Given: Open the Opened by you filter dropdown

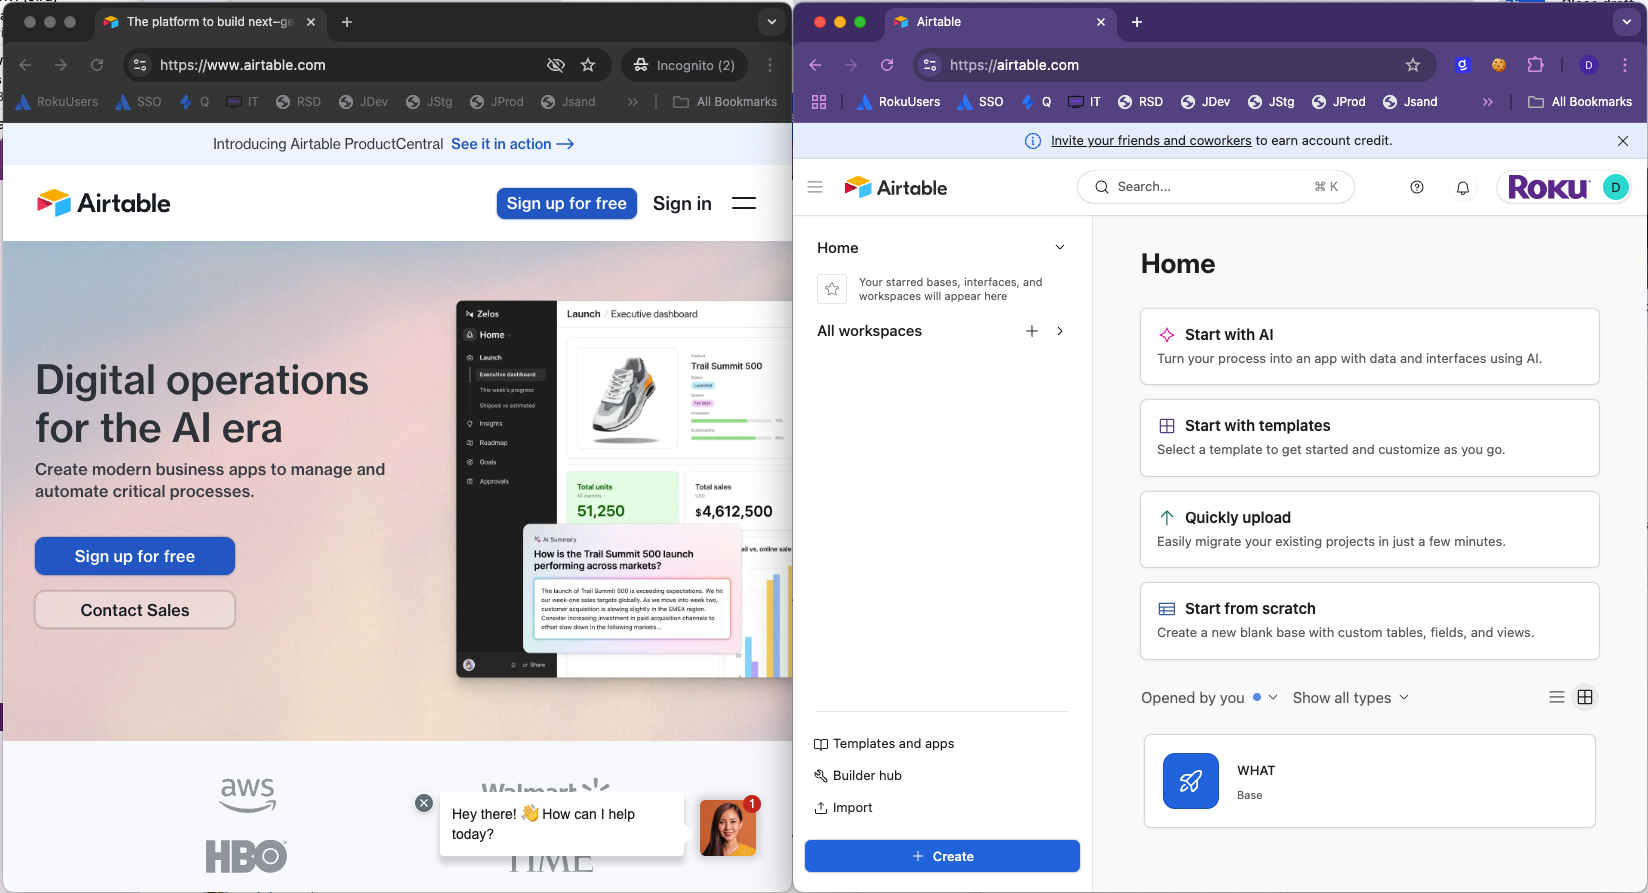Looking at the screenshot, I should (x=1209, y=698).
